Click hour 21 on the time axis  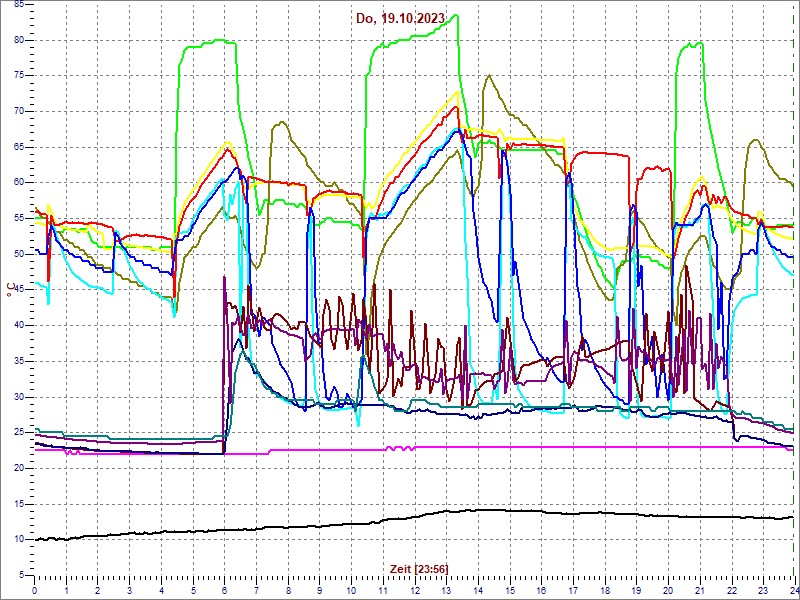[x=700, y=590]
